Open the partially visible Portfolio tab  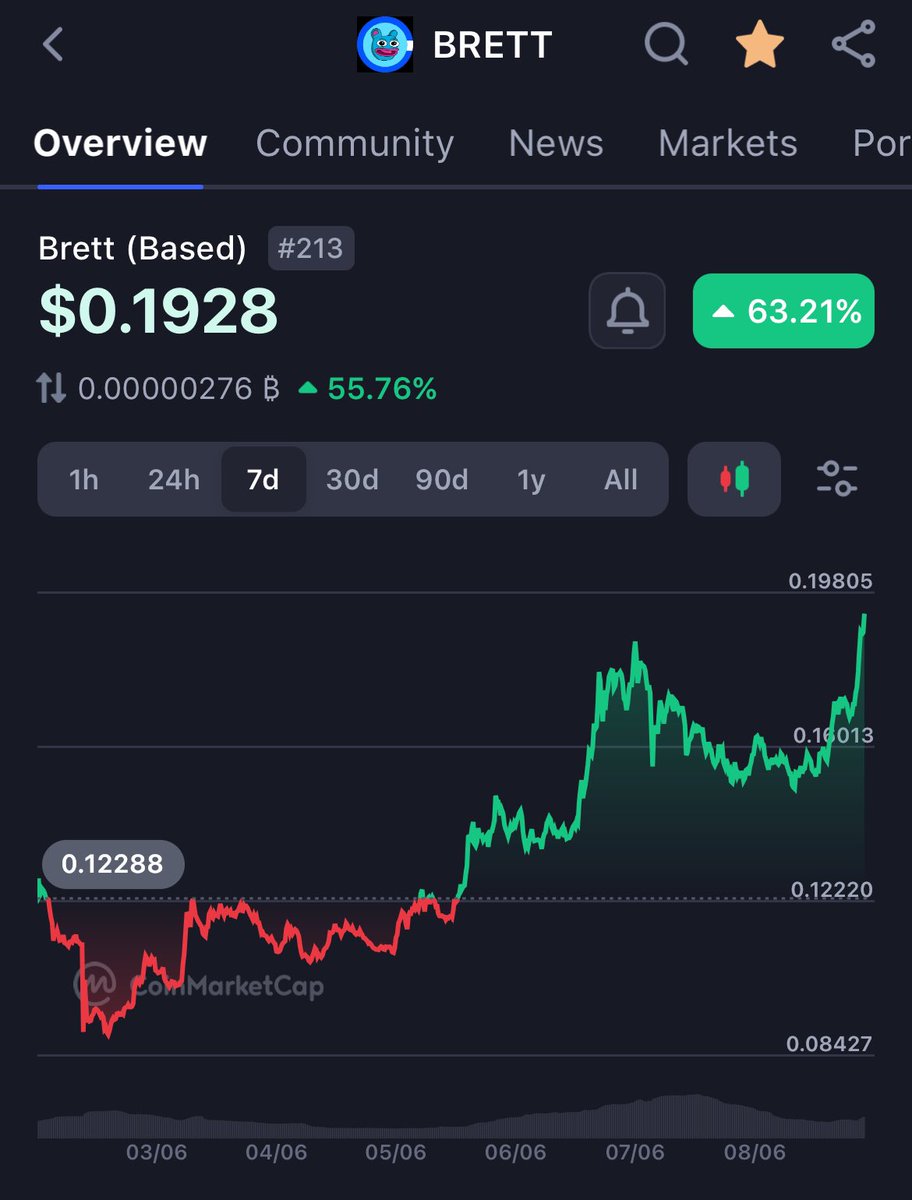pyautogui.click(x=881, y=143)
